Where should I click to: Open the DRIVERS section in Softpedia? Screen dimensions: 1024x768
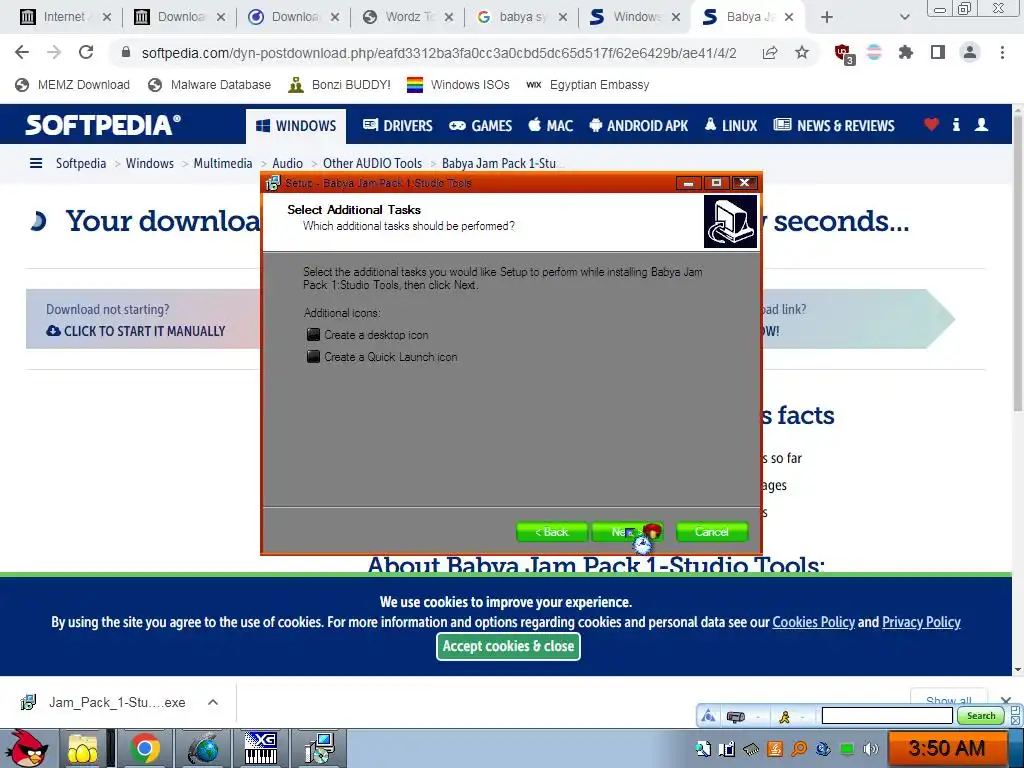(398, 125)
